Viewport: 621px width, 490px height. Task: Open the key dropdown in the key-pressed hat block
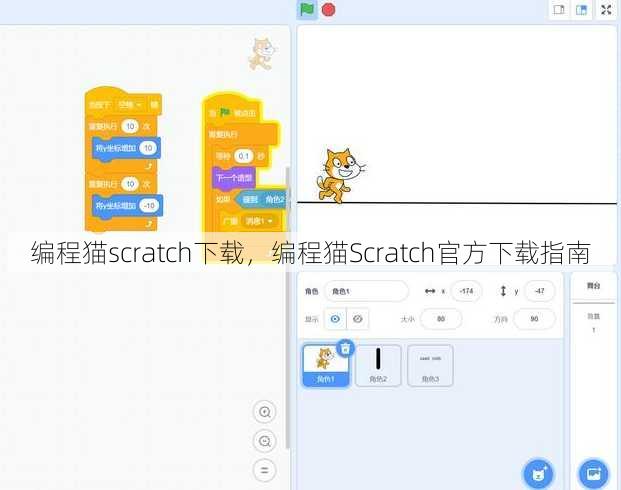pos(130,105)
